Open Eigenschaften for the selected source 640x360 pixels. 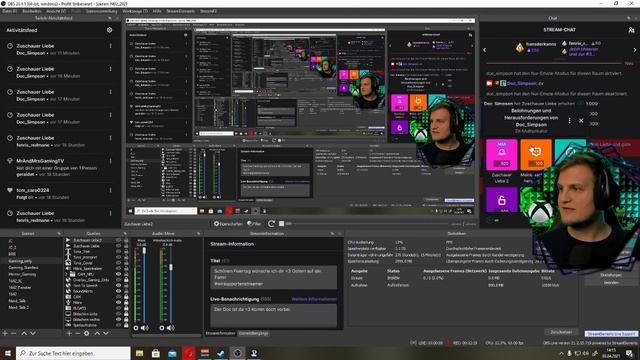coord(228,224)
